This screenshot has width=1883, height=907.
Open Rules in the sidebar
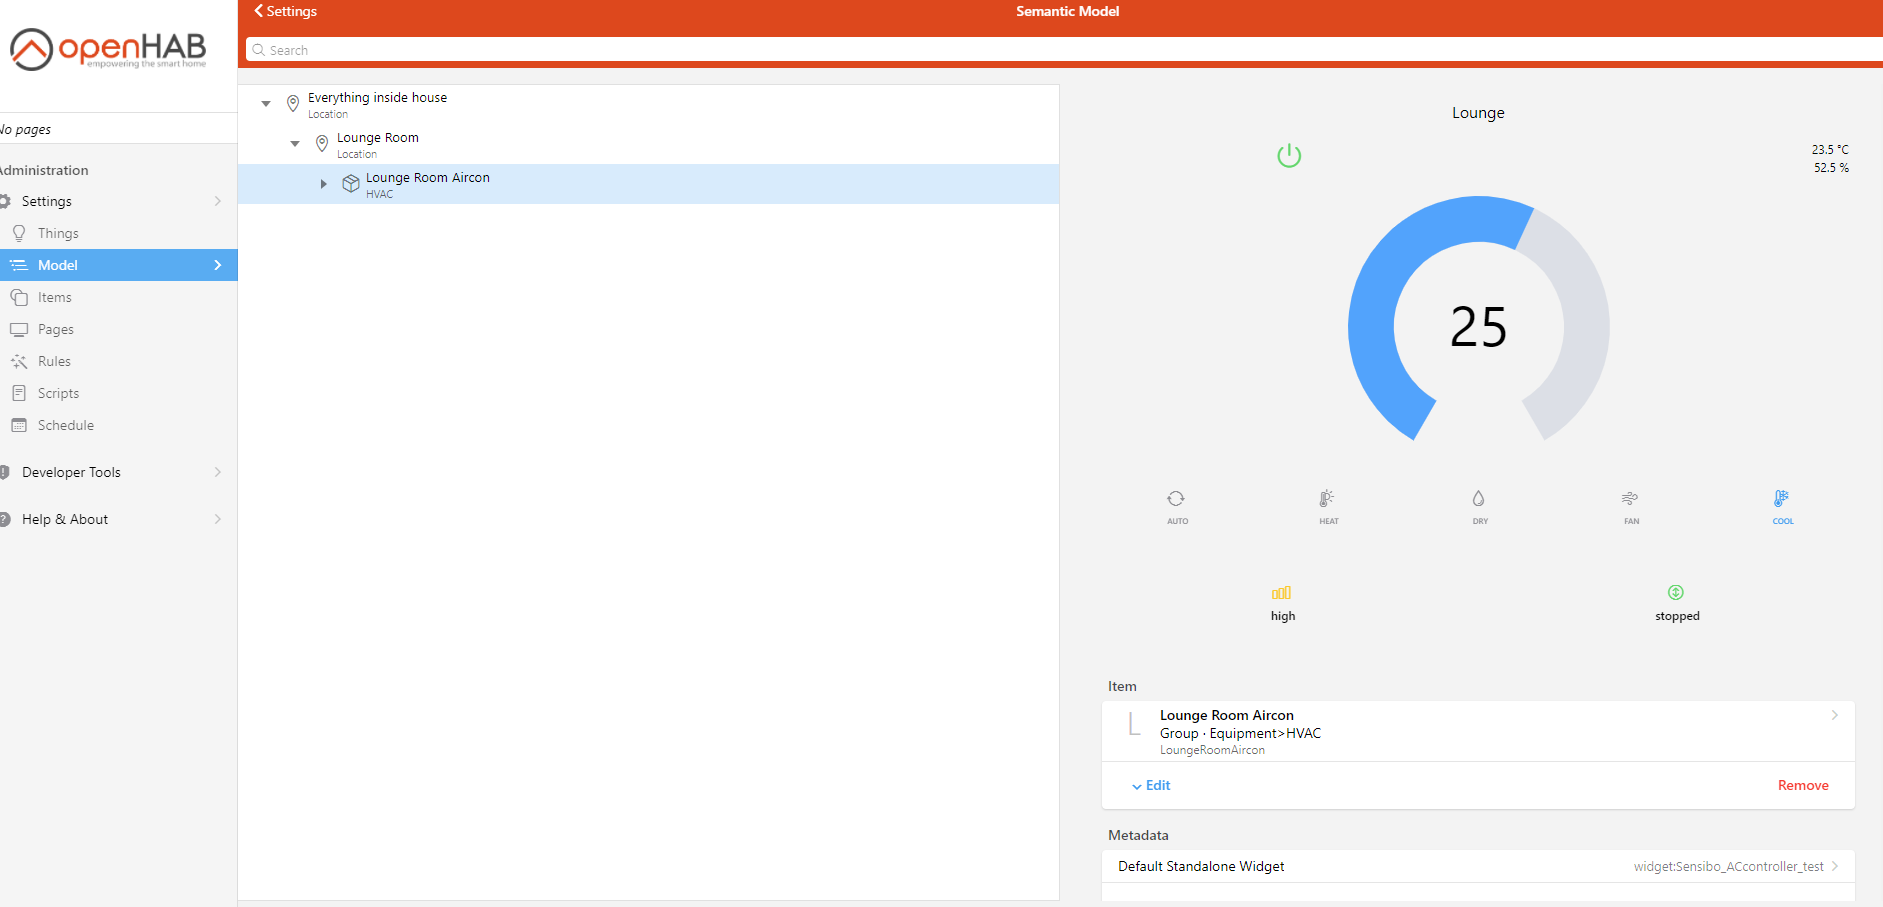118,361
